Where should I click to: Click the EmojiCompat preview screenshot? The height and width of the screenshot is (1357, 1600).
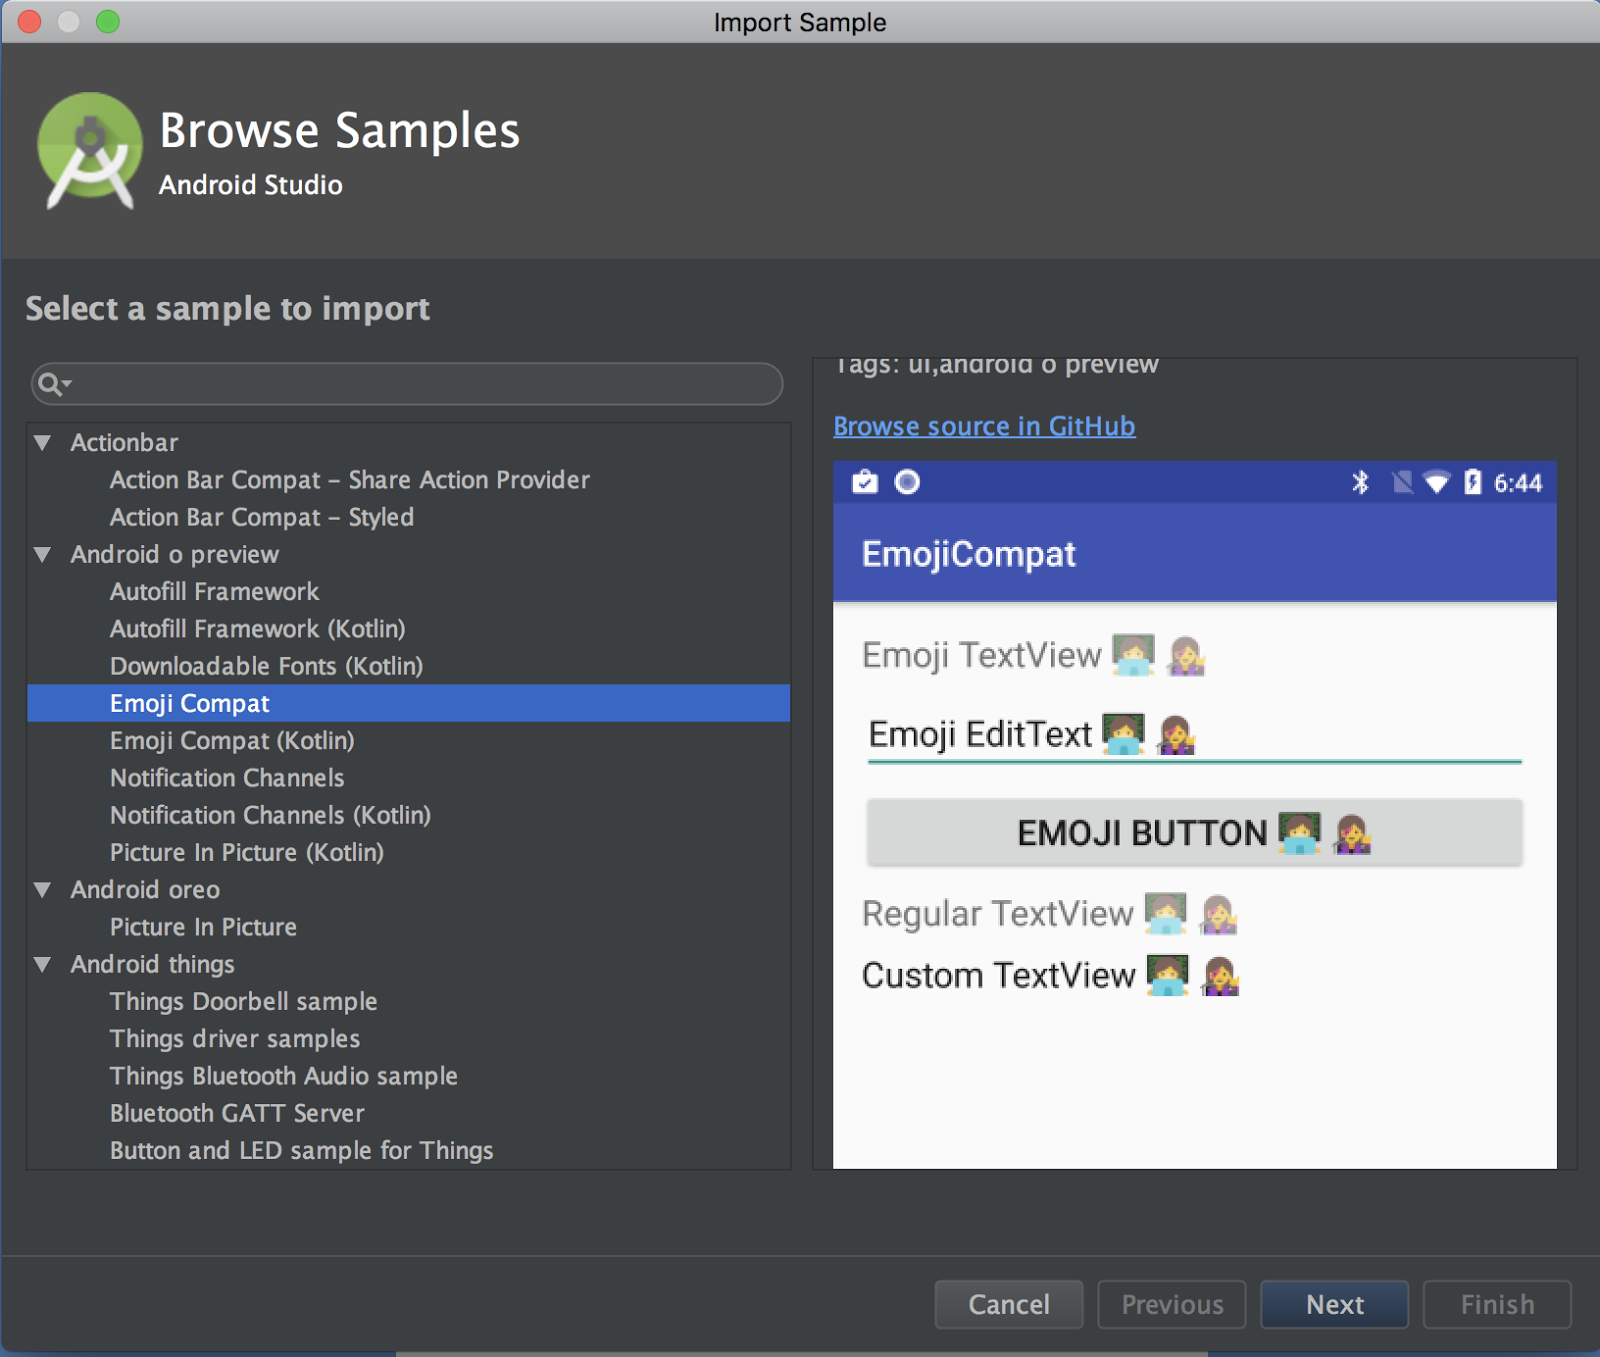(1194, 814)
